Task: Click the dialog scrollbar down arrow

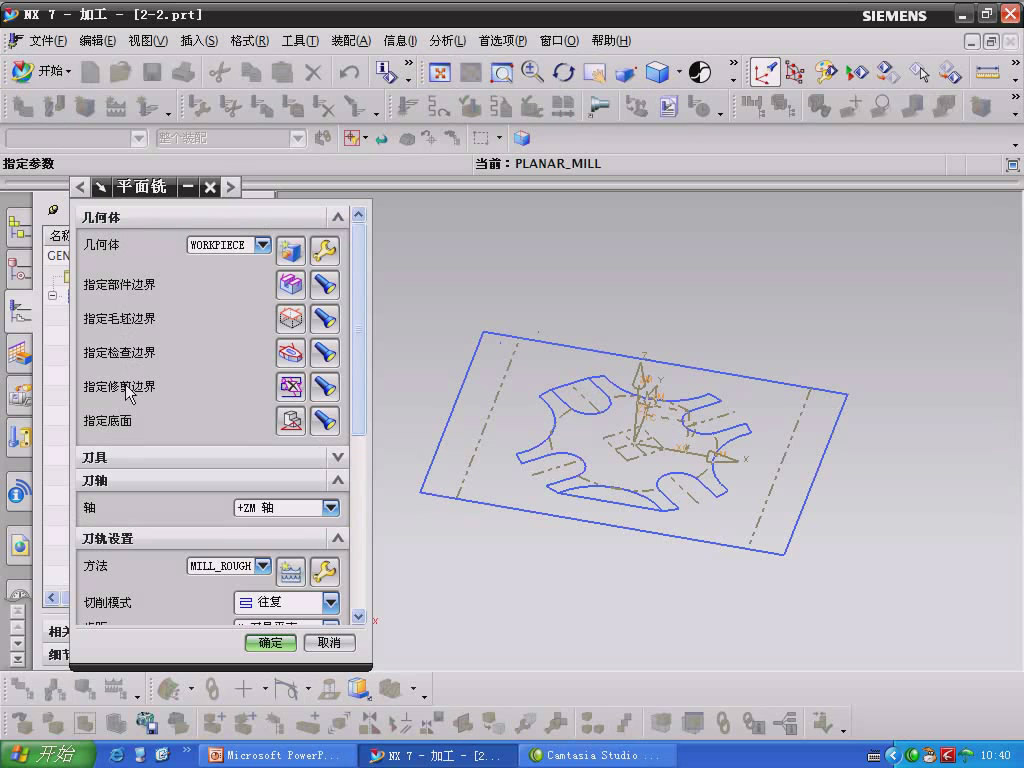Action: pyautogui.click(x=359, y=615)
